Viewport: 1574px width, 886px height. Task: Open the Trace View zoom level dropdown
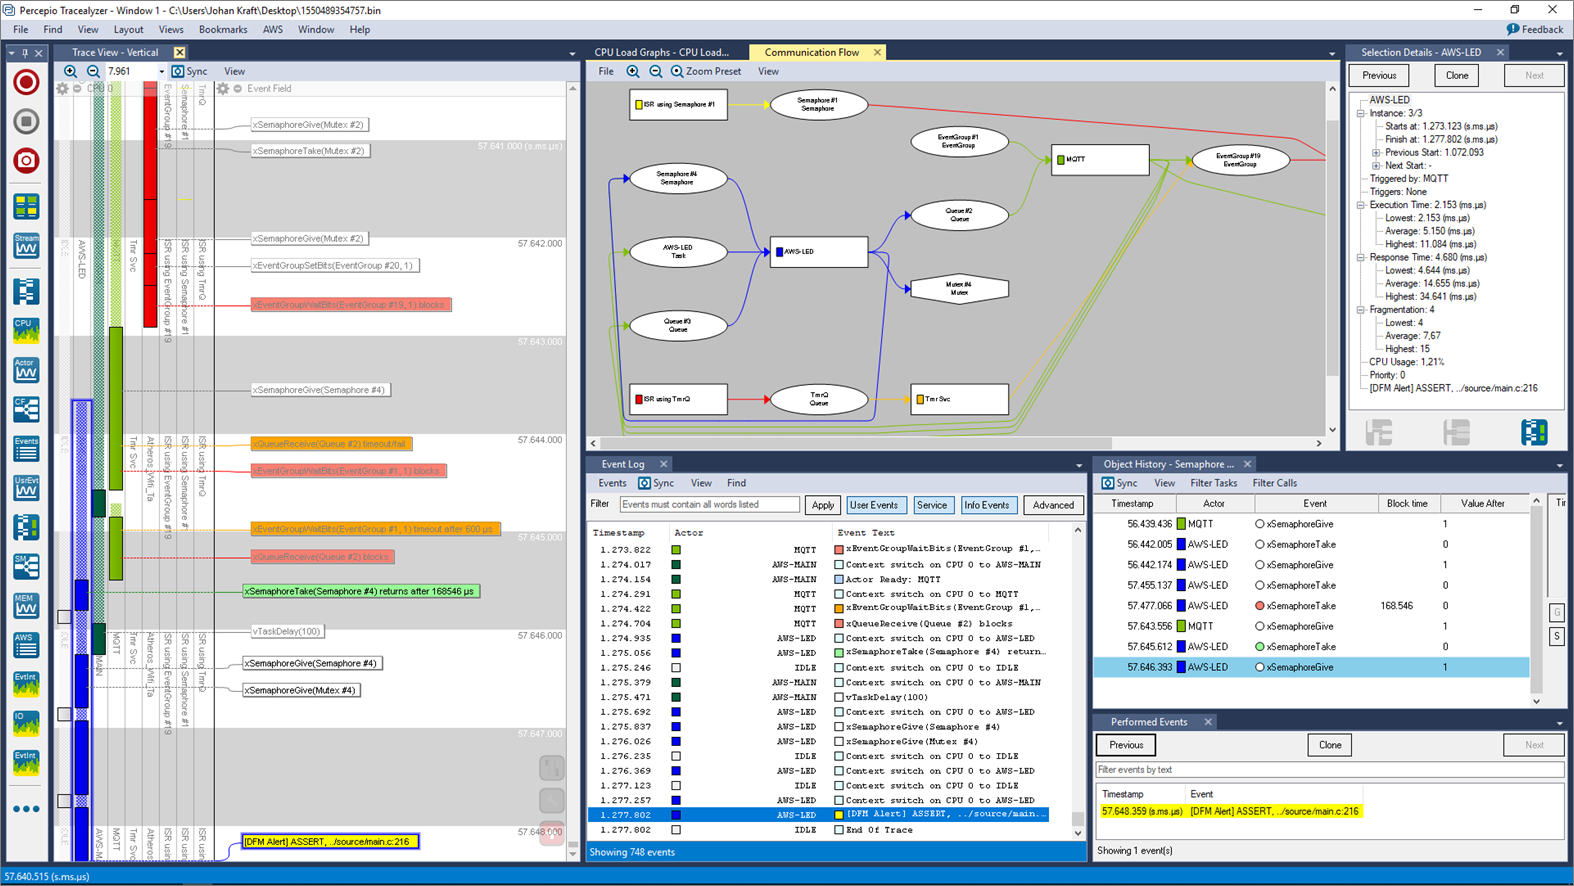[161, 71]
